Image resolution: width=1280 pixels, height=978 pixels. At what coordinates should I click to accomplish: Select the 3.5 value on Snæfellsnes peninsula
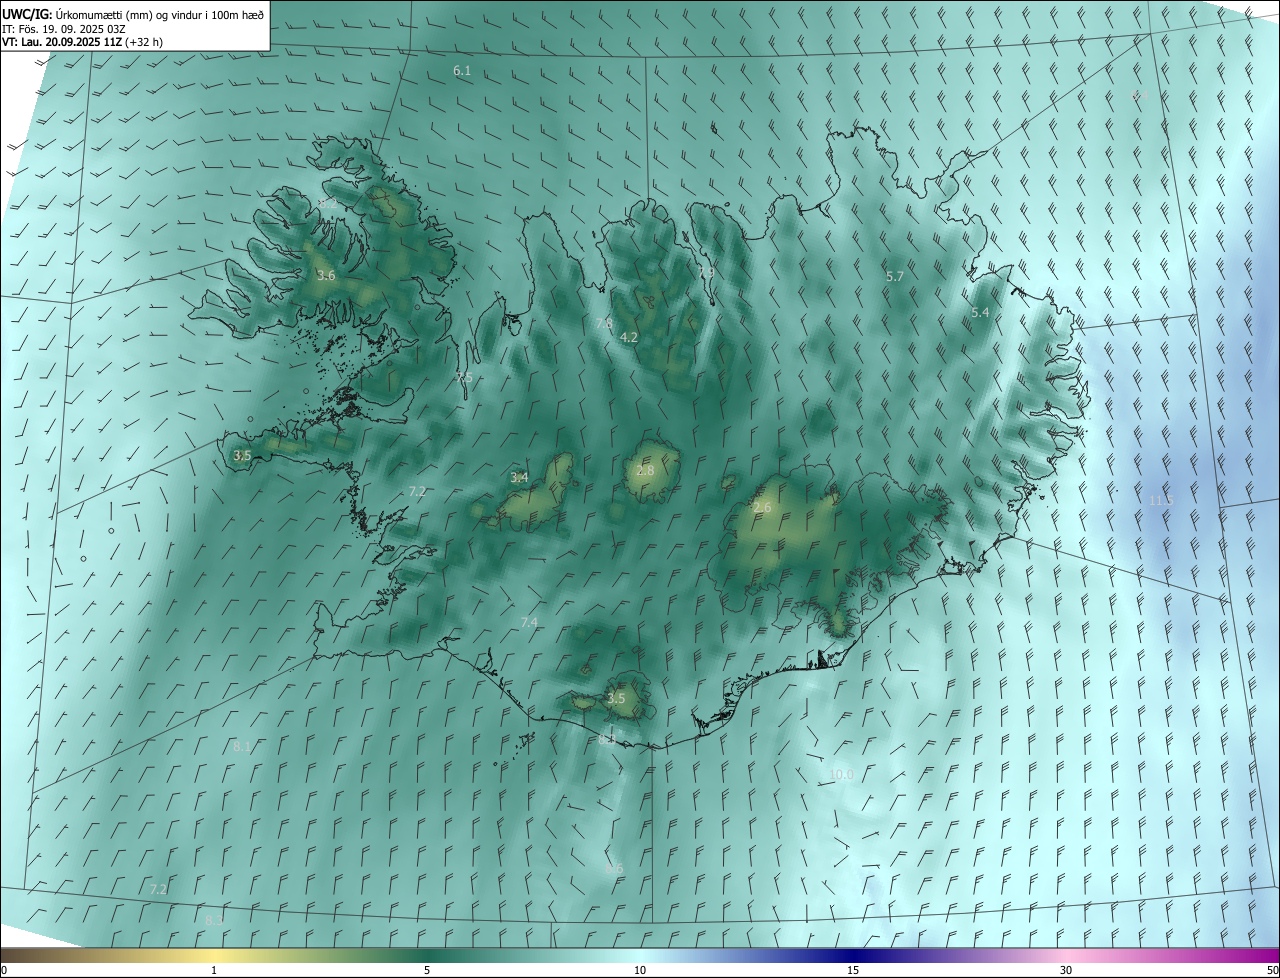(242, 455)
